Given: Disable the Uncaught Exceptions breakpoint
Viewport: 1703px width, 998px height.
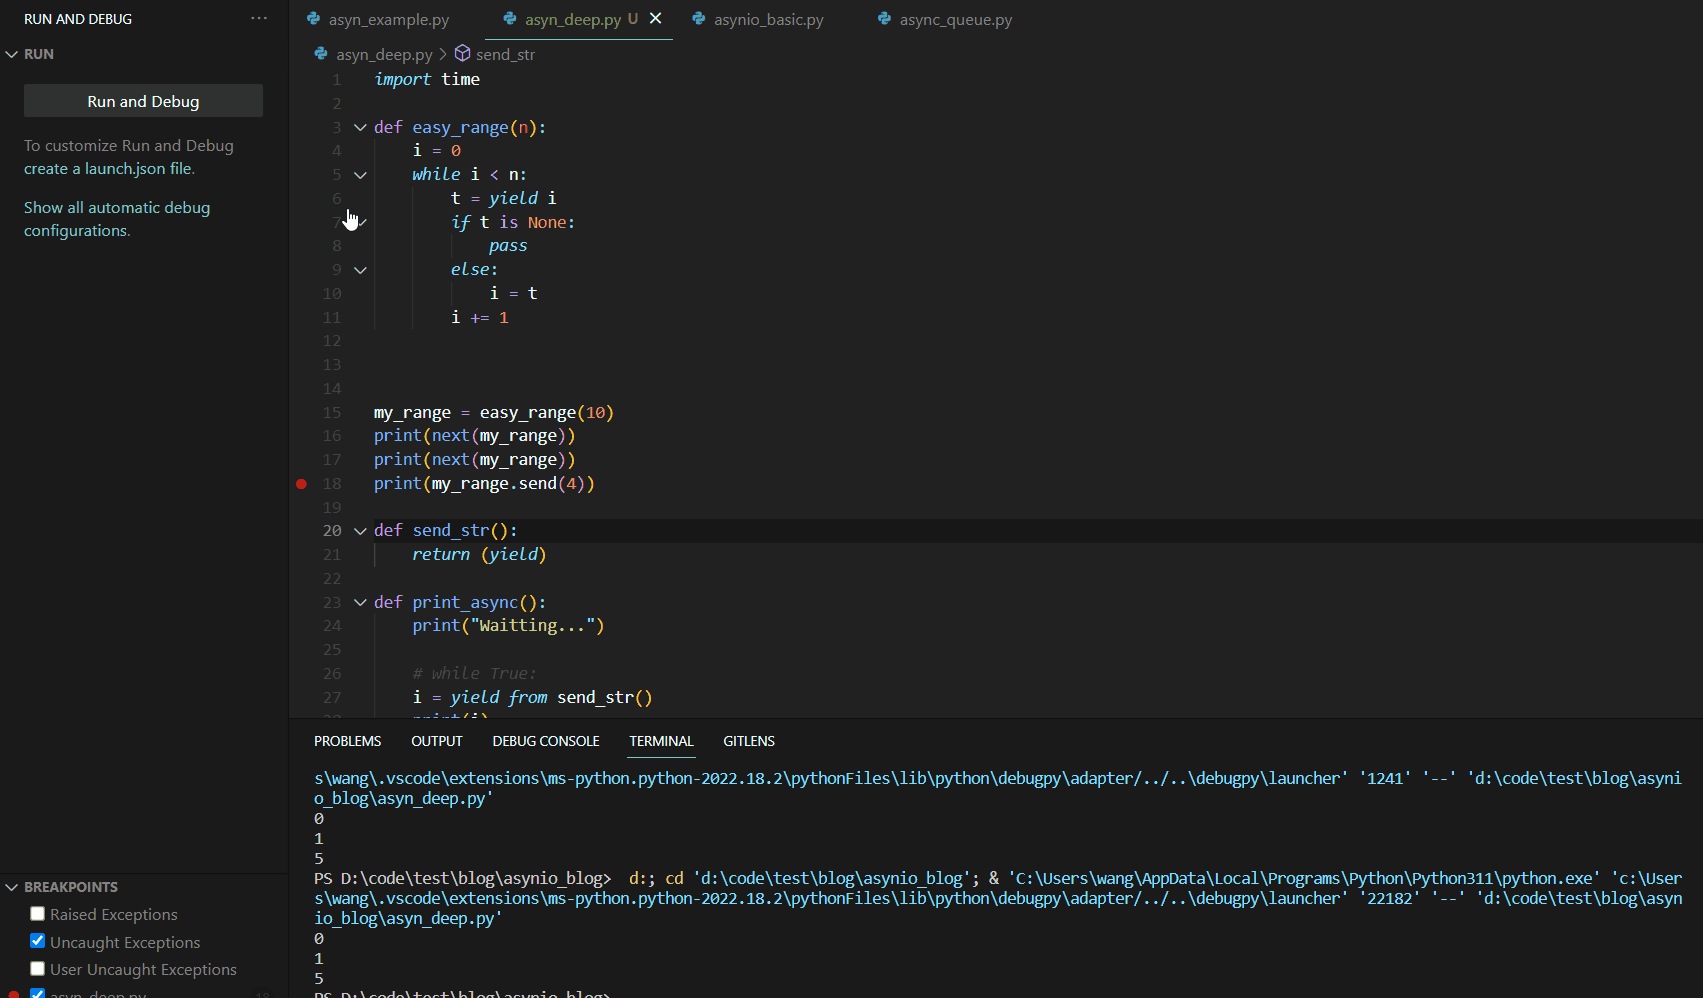Looking at the screenshot, I should pos(37,941).
